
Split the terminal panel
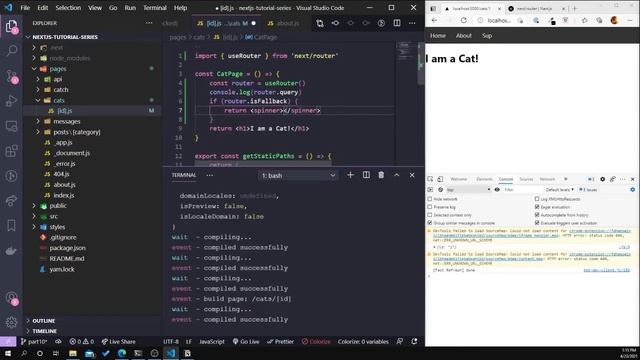click(x=366, y=175)
